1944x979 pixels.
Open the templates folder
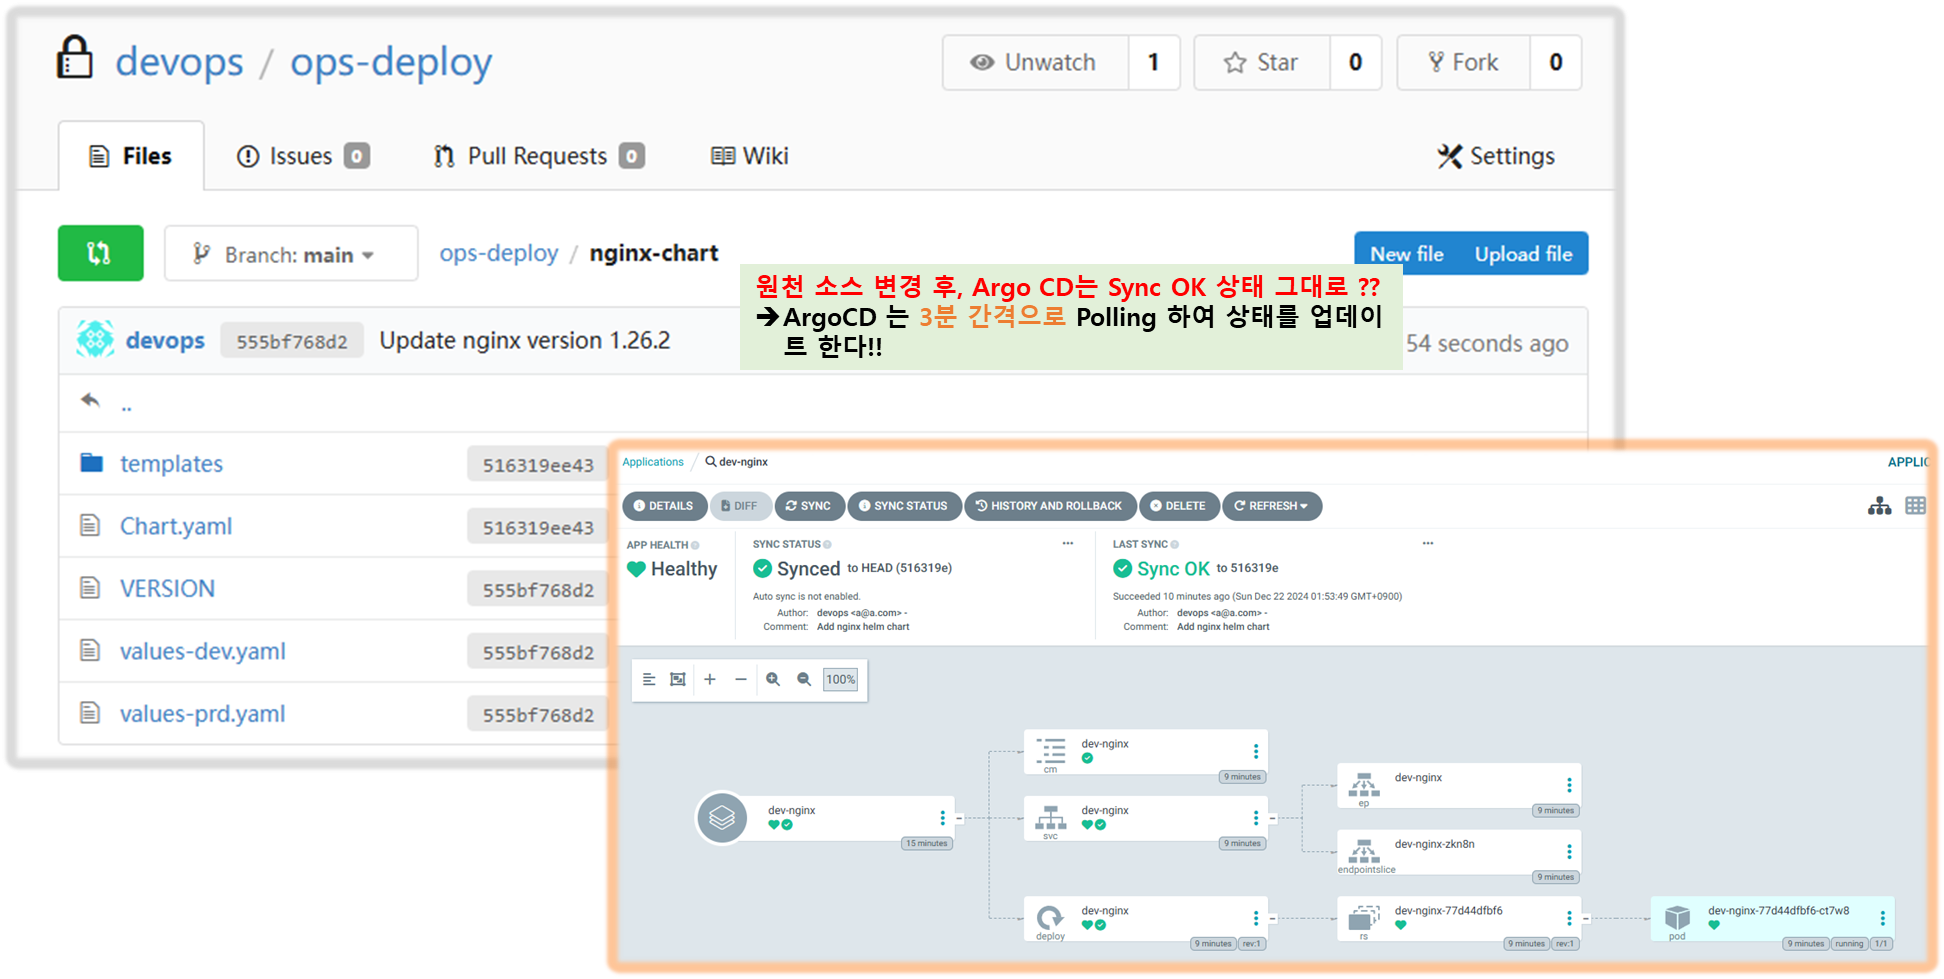(171, 464)
